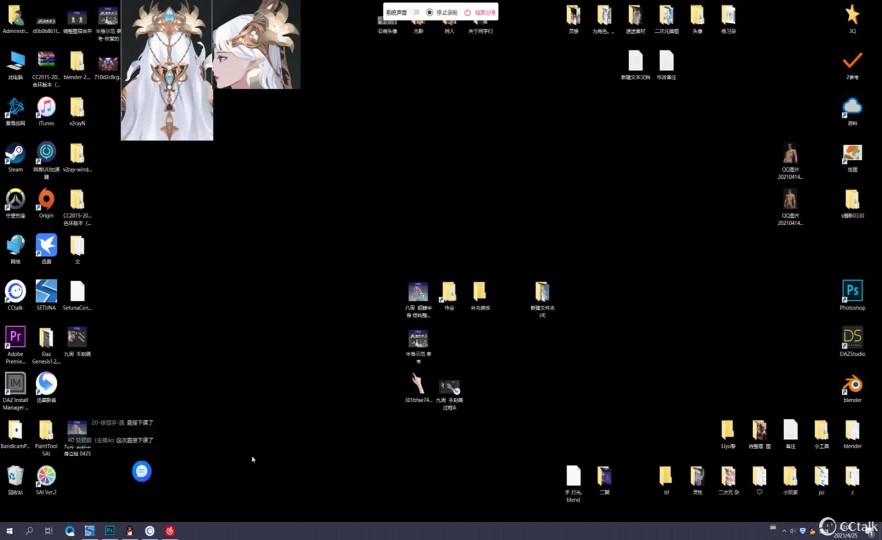Open taskbar search magnifier

29,530
